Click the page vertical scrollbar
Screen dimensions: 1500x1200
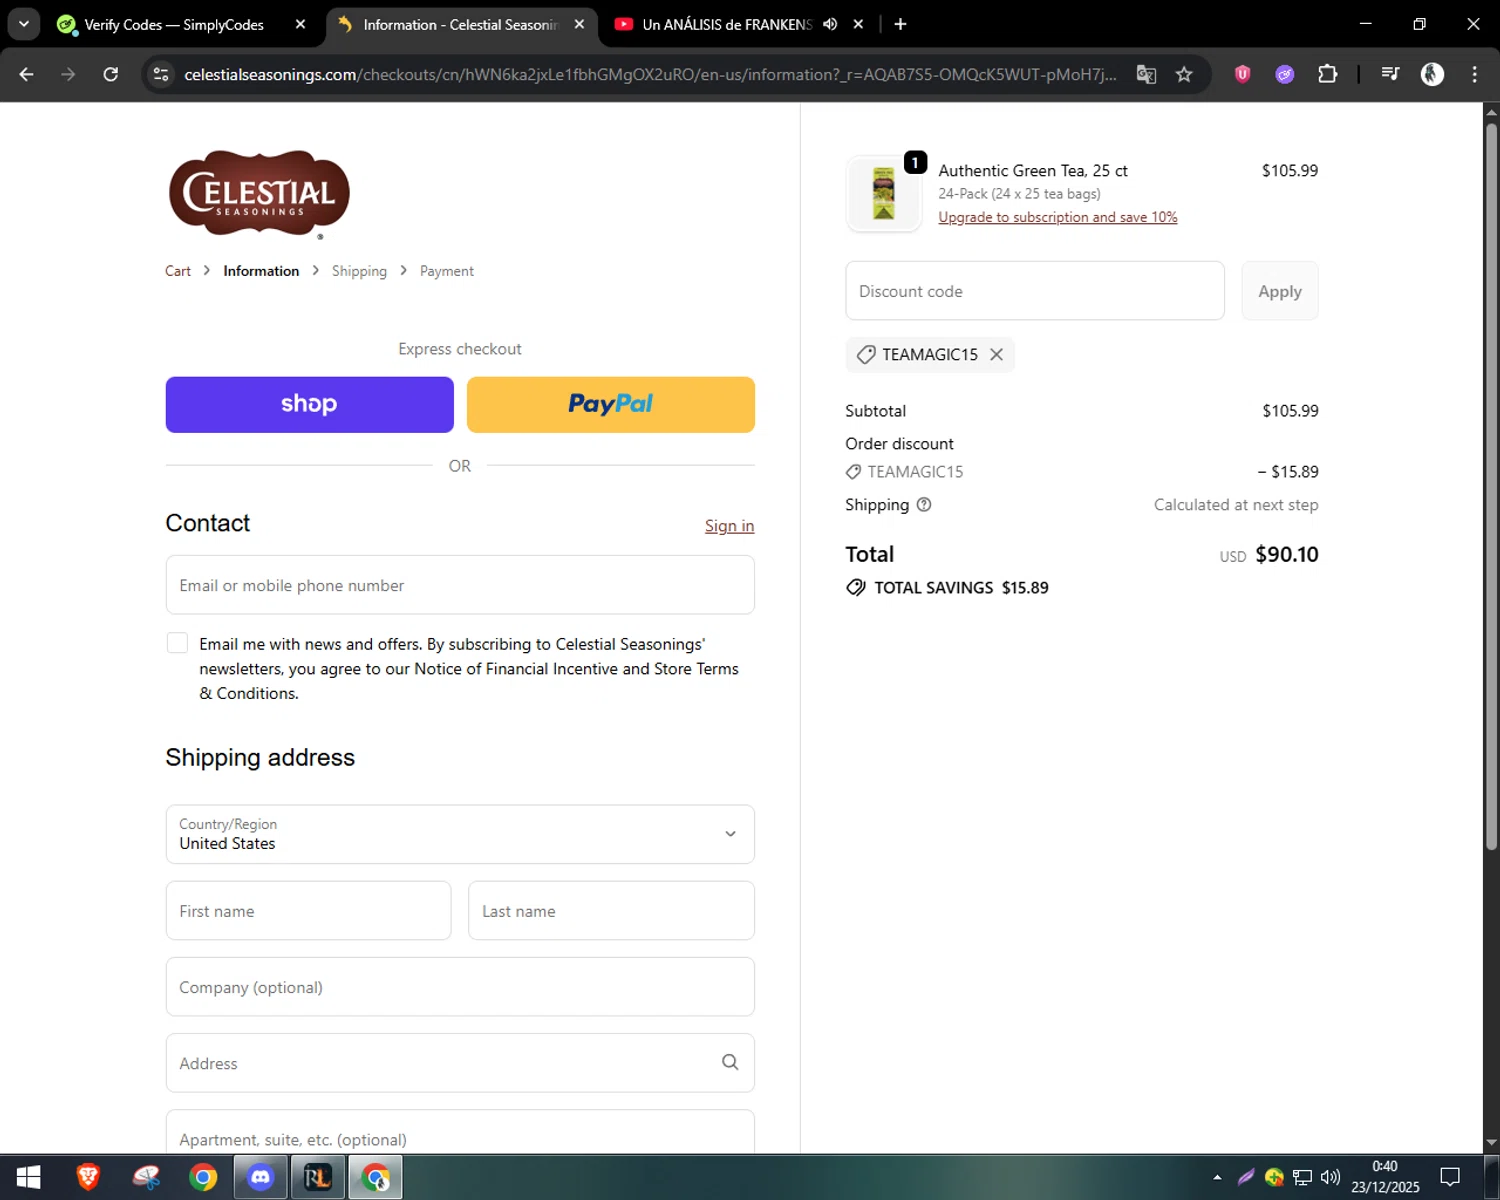coord(1491,485)
